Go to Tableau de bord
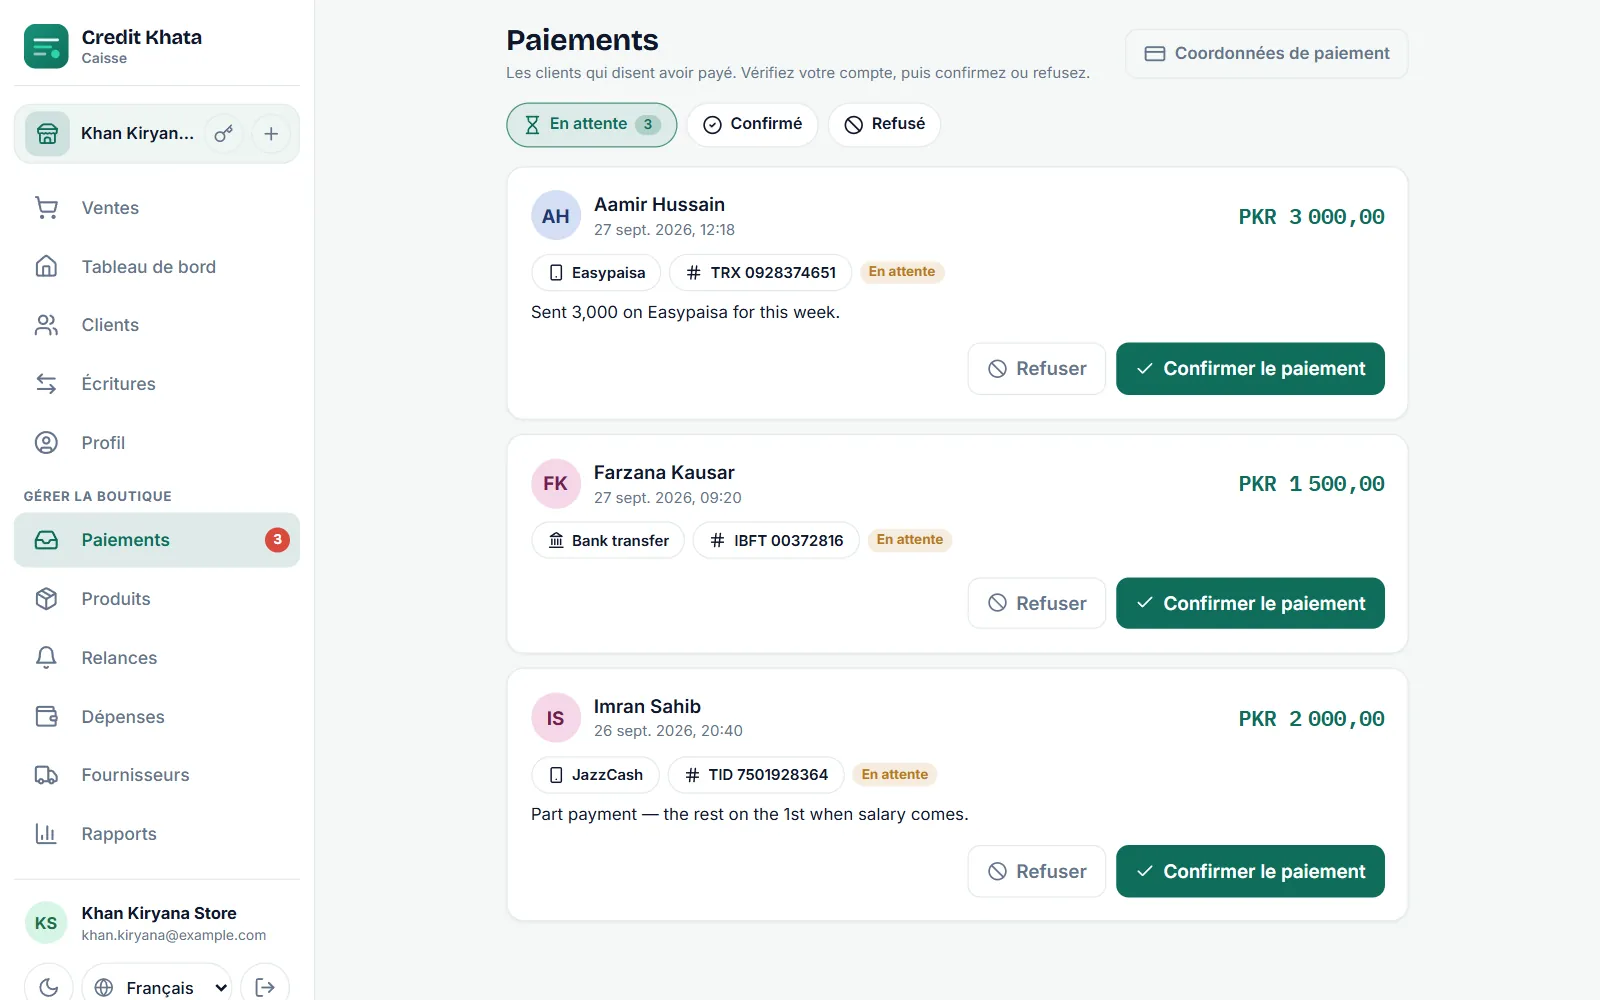This screenshot has height=1000, width=1600. coord(157,267)
